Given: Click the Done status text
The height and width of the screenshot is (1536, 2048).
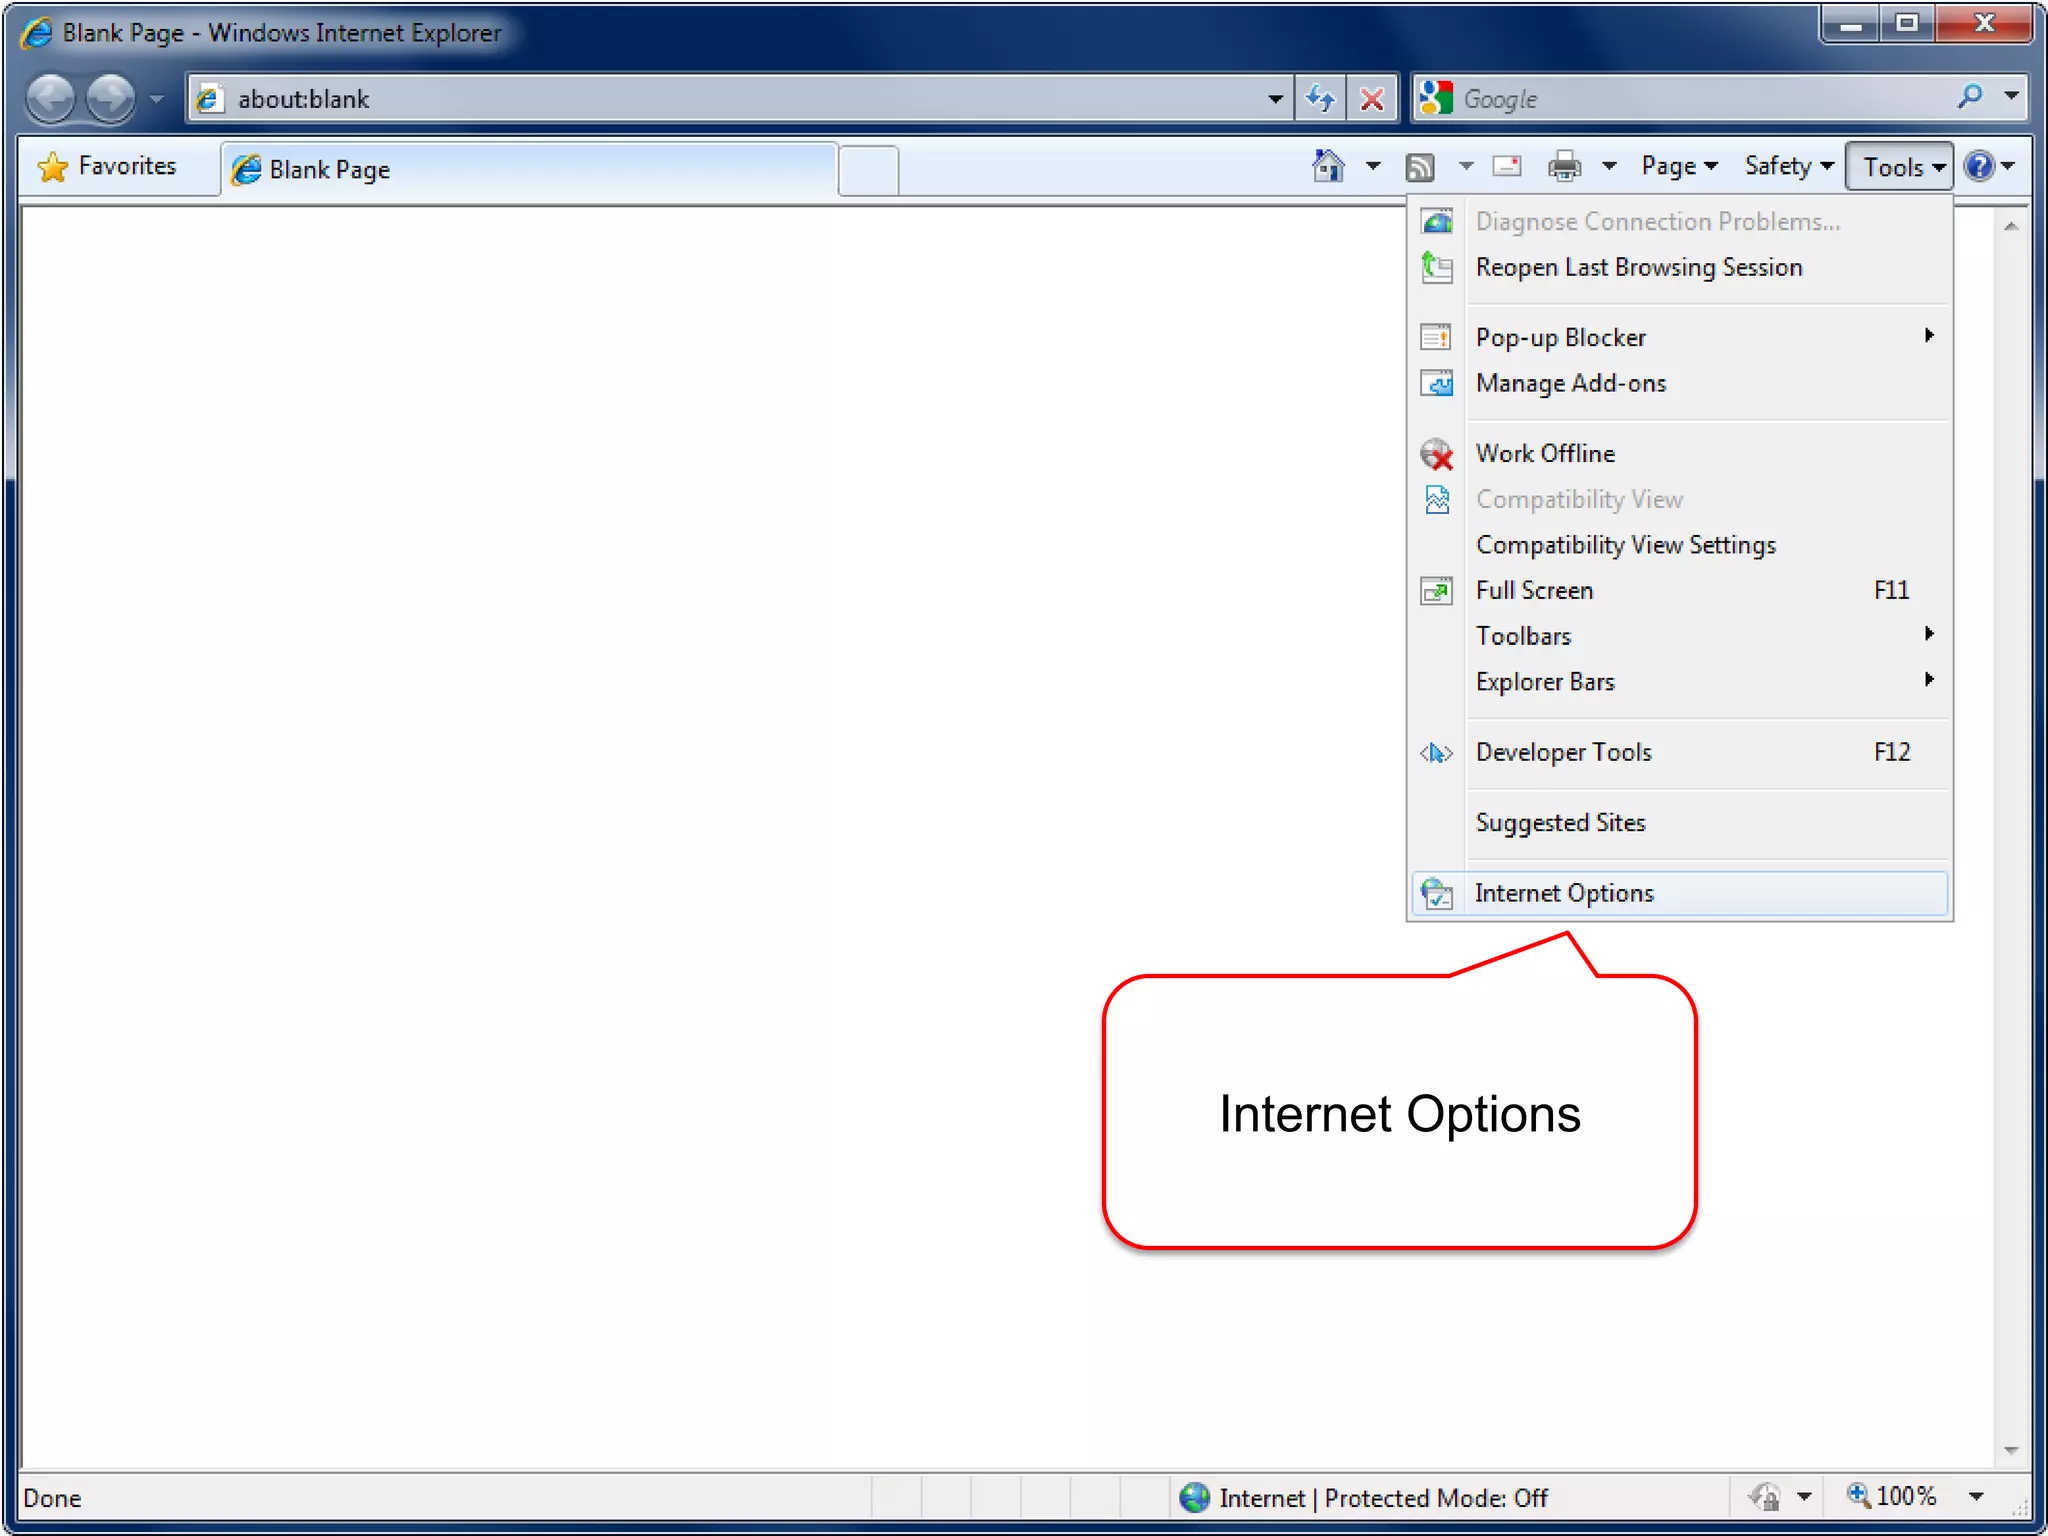Looking at the screenshot, I should (52, 1498).
